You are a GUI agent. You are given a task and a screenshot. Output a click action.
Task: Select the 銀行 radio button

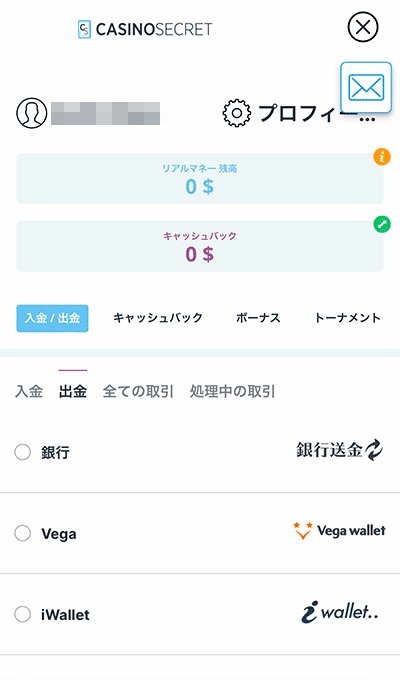pos(23,452)
